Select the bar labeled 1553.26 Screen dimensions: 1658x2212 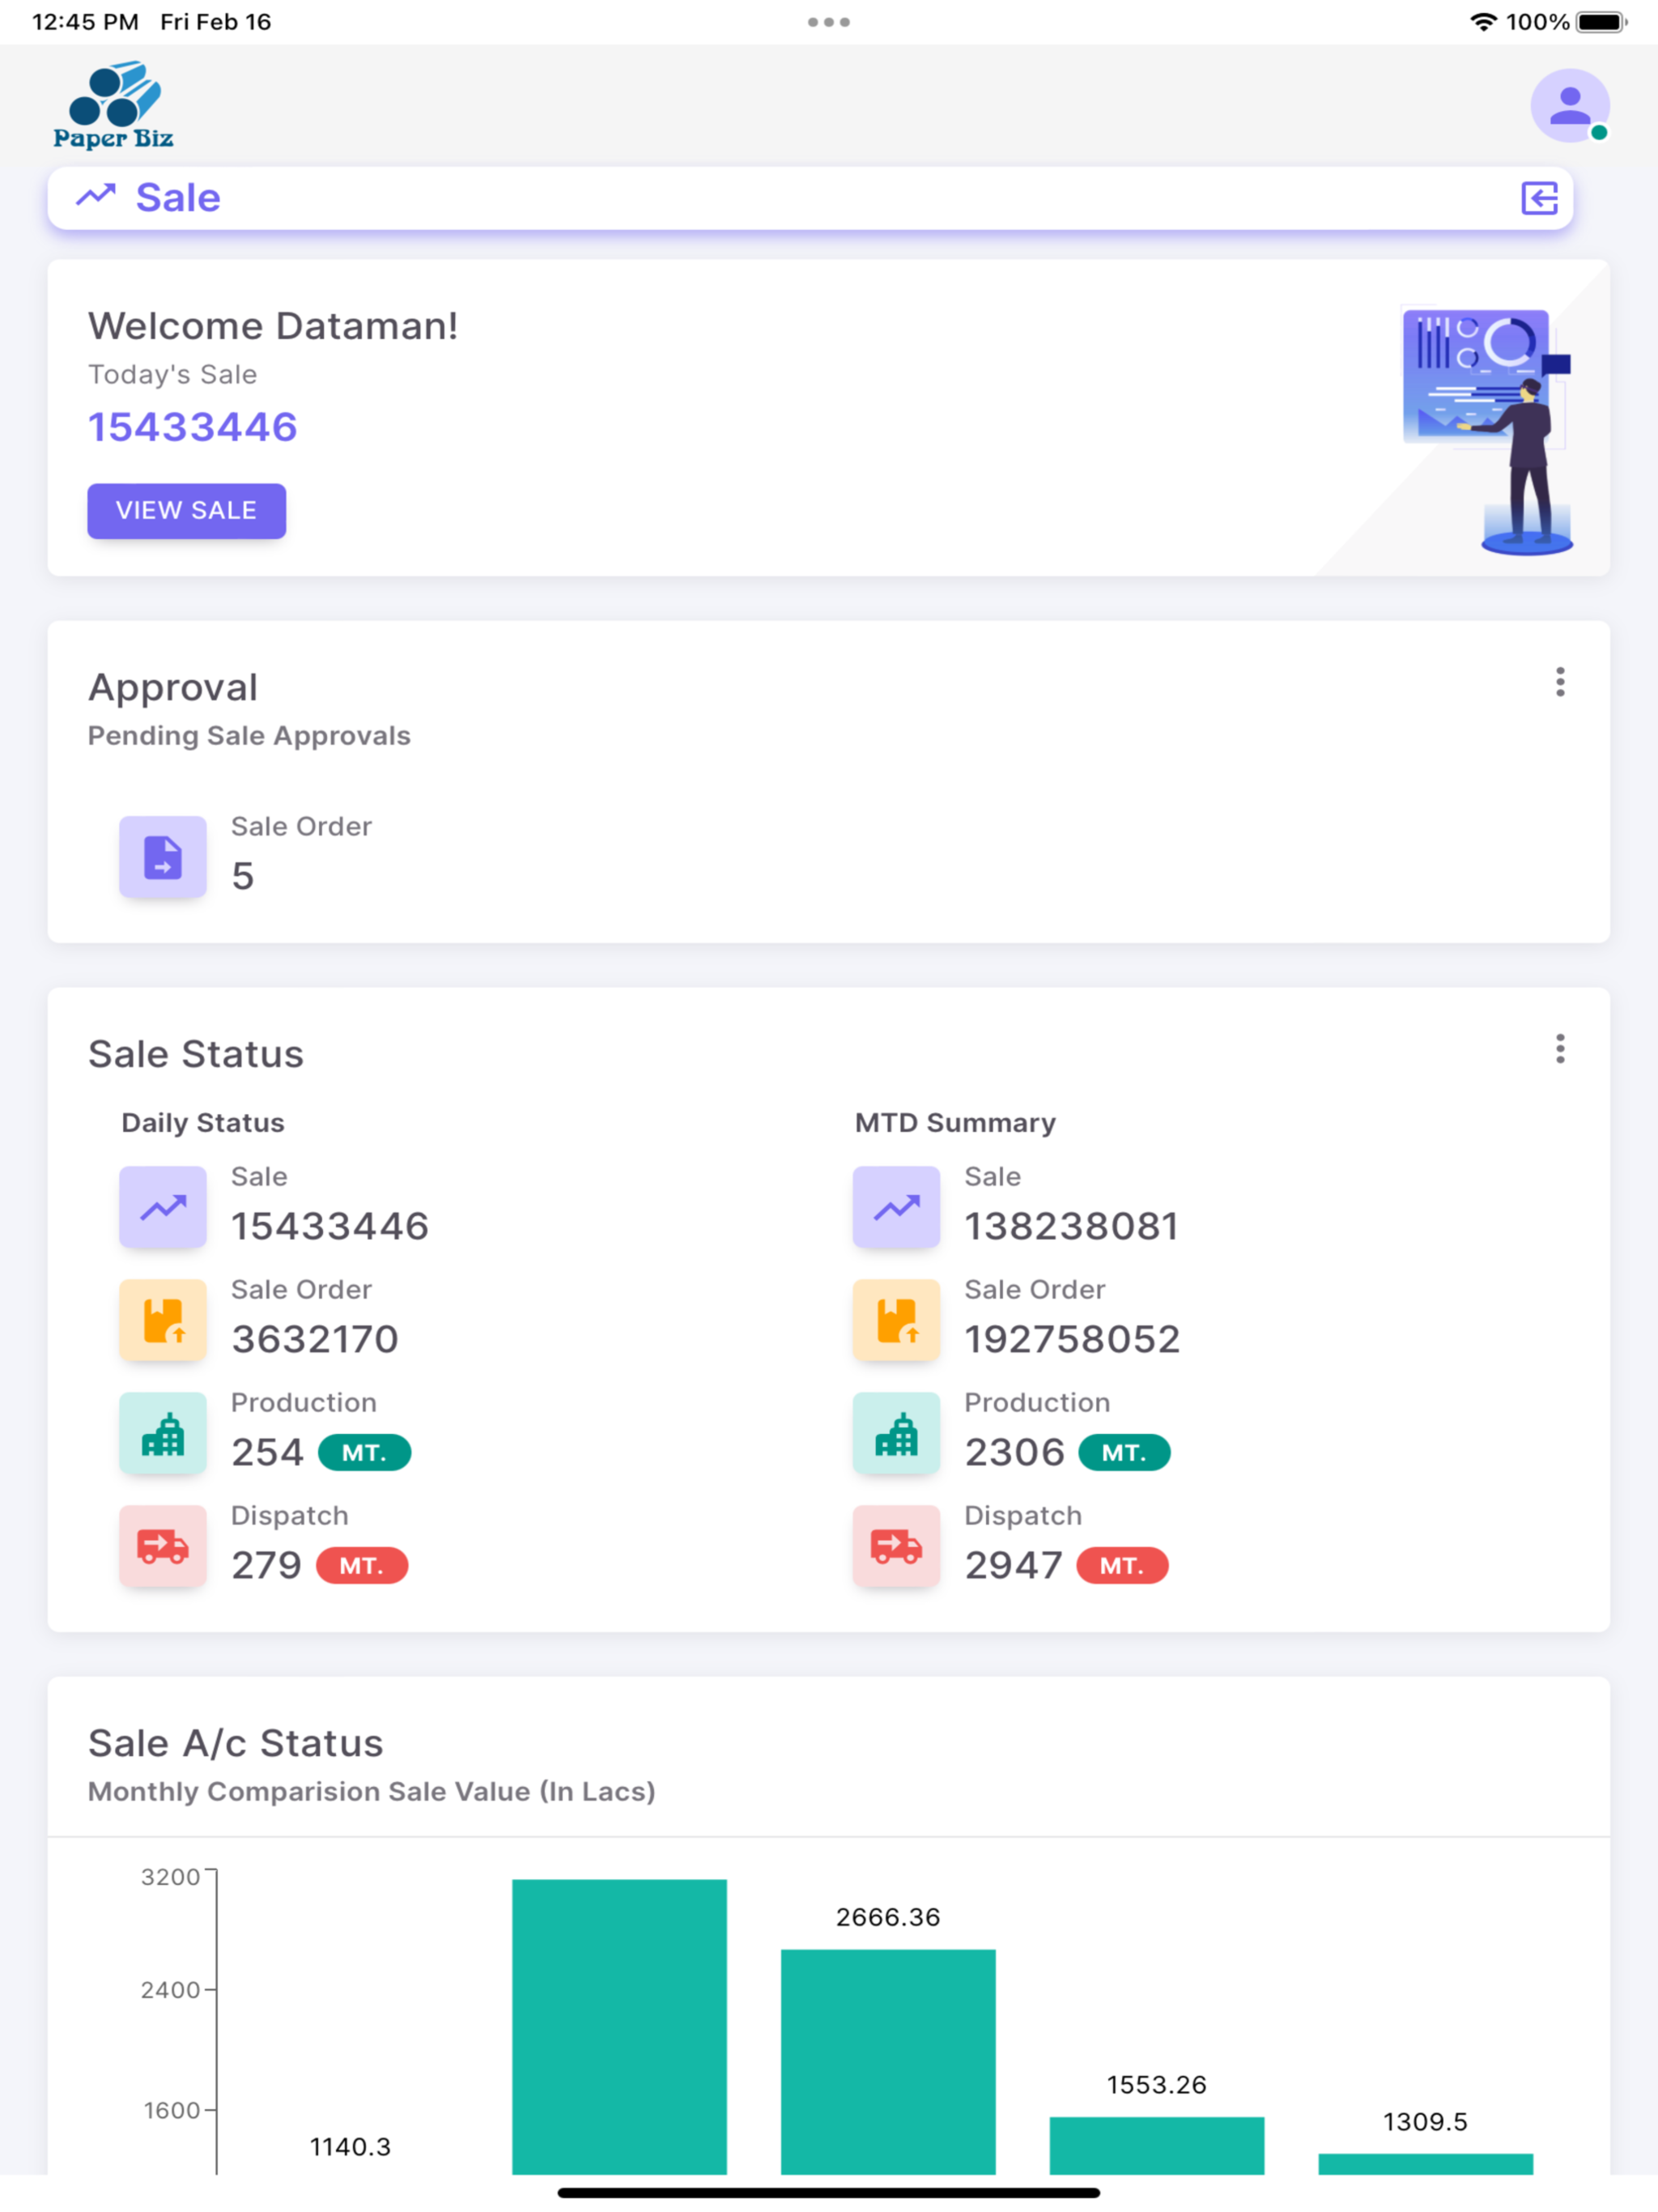1157,2145
